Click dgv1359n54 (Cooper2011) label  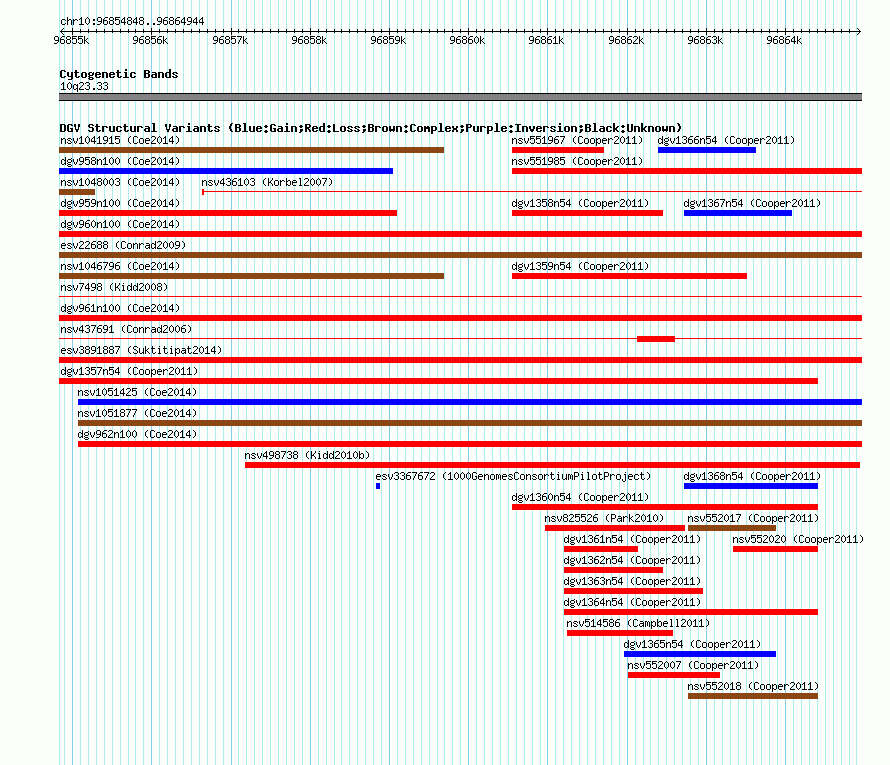[x=580, y=266]
